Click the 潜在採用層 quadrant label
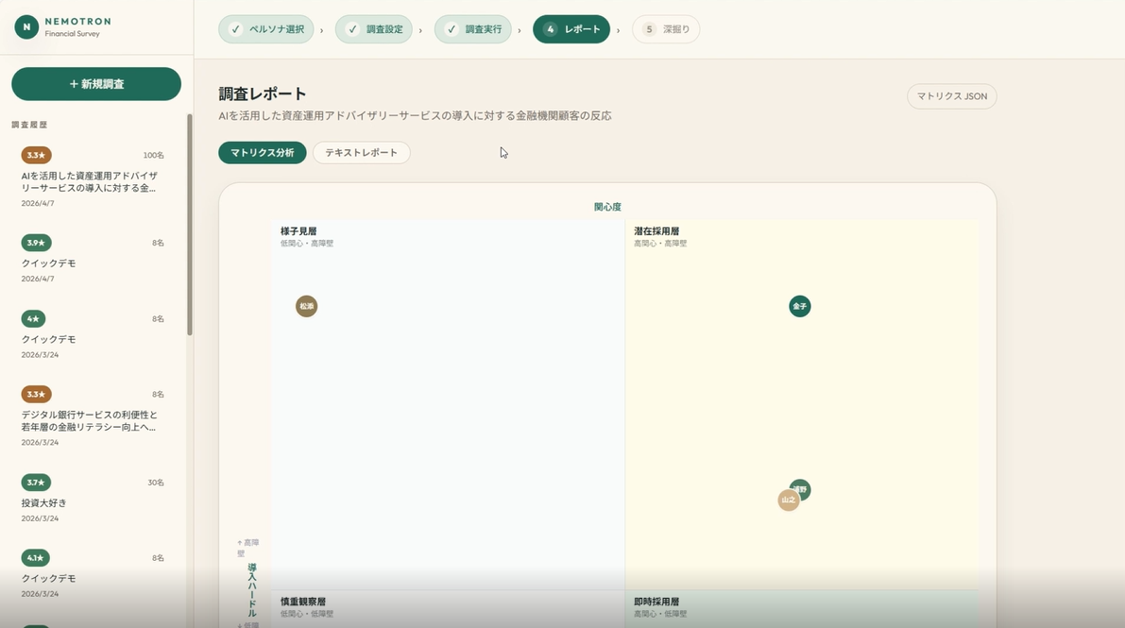Screen dimensions: 1125x628 click(656, 231)
